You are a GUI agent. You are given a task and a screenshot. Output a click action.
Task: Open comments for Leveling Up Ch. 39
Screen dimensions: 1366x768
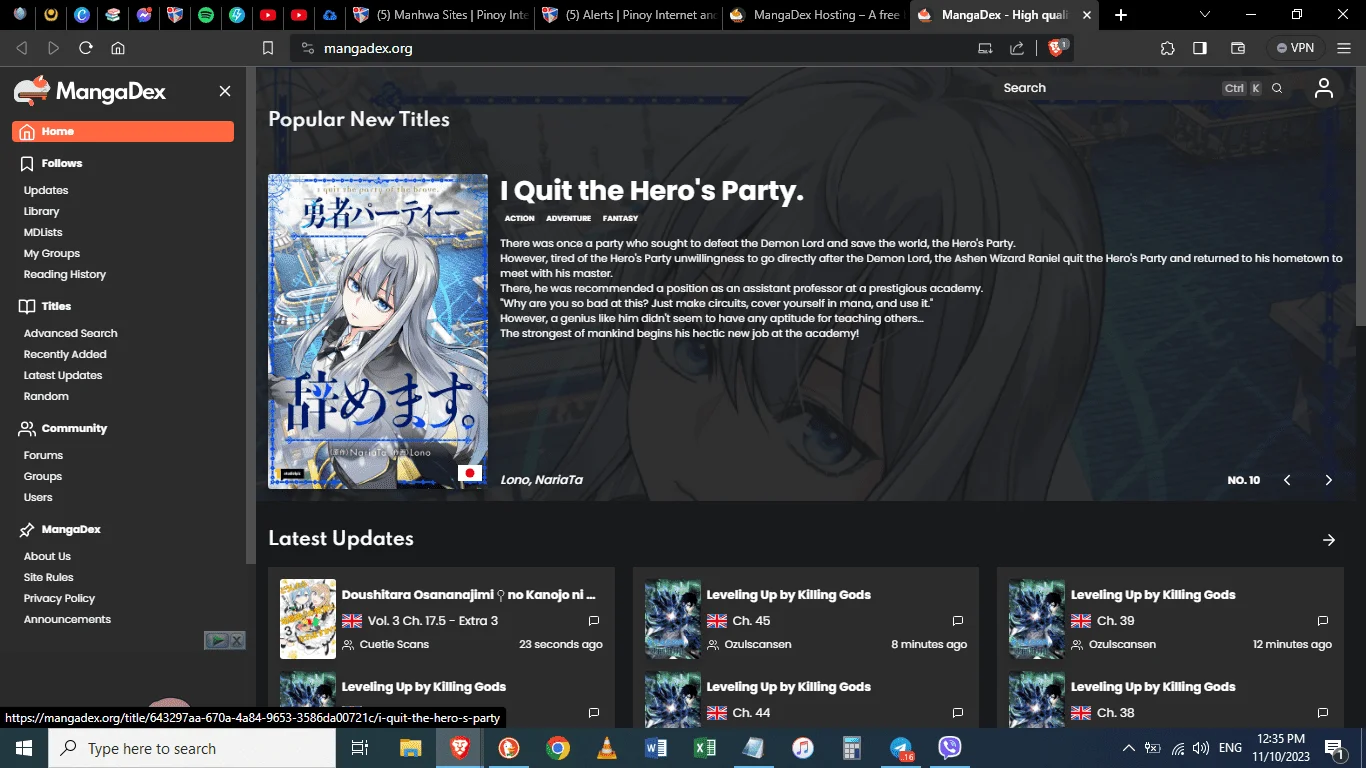click(1323, 621)
